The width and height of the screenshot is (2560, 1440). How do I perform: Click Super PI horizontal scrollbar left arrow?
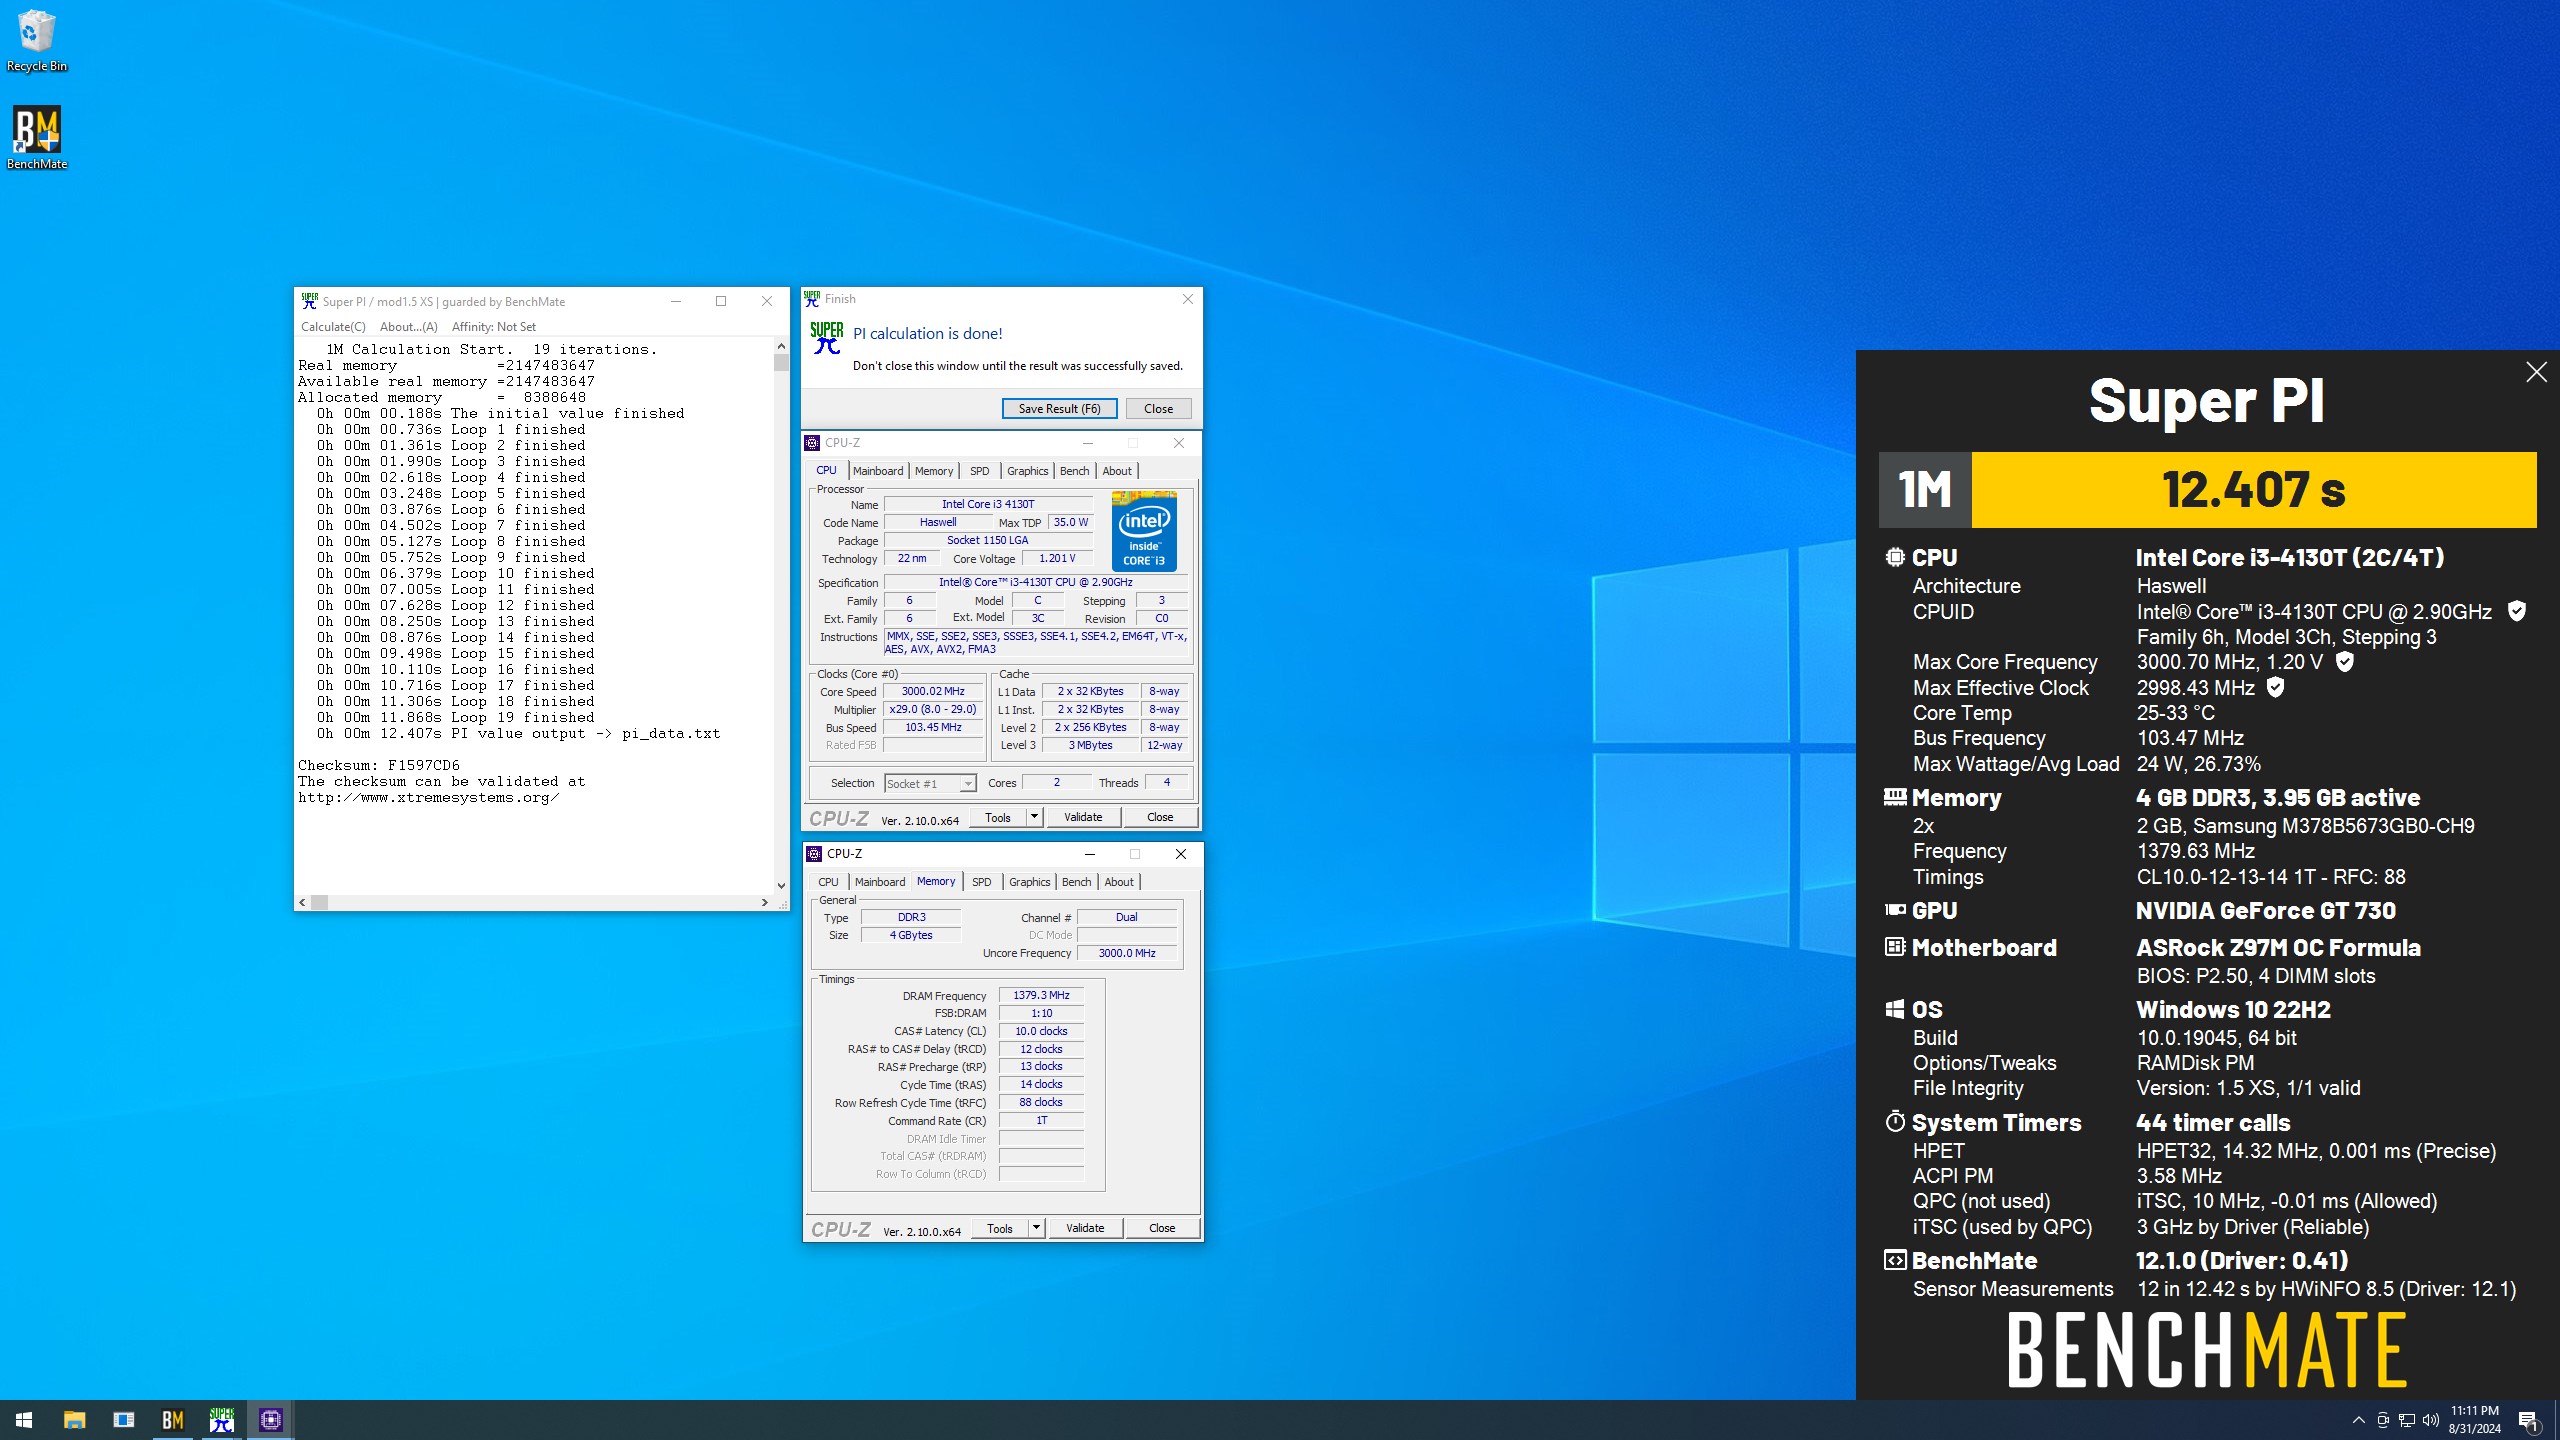coord(303,902)
